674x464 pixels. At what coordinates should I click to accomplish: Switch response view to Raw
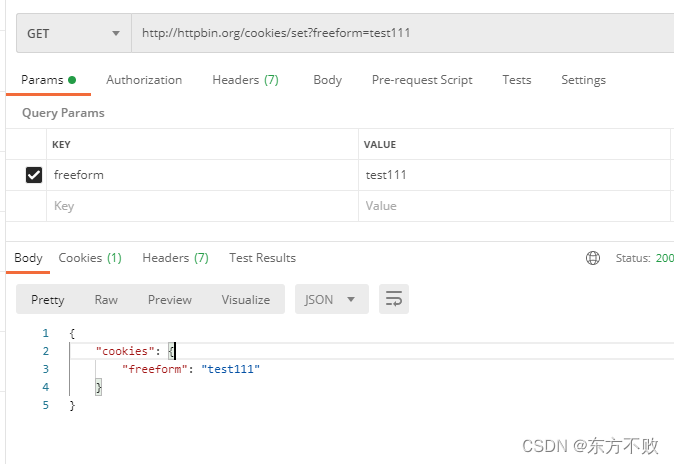pyautogui.click(x=106, y=299)
